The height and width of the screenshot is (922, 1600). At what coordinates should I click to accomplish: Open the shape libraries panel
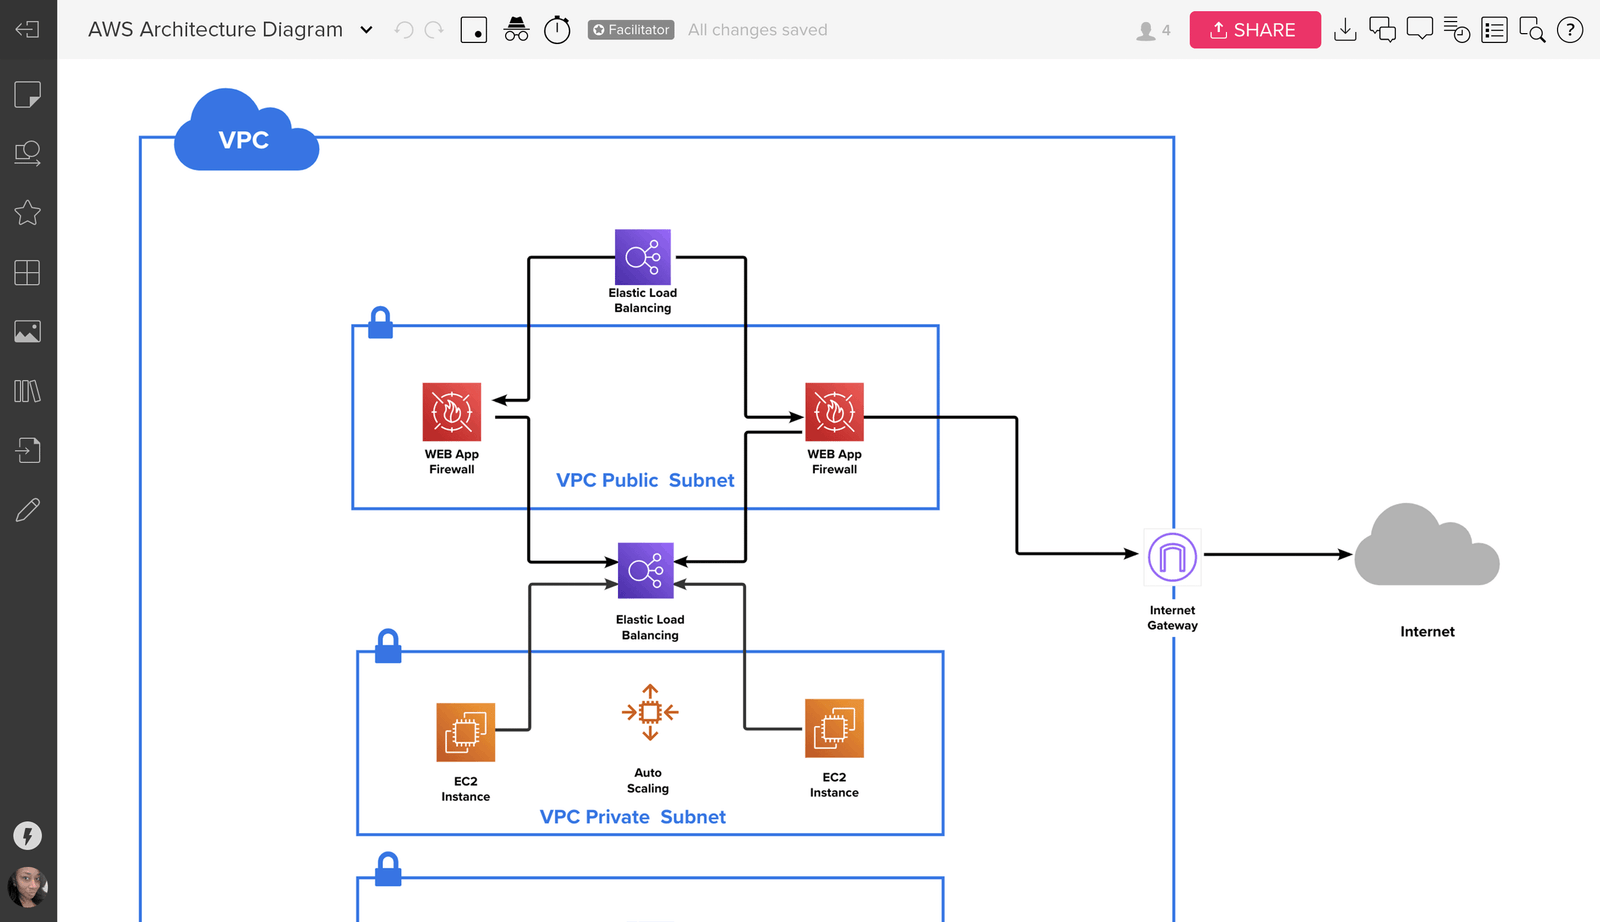[28, 391]
